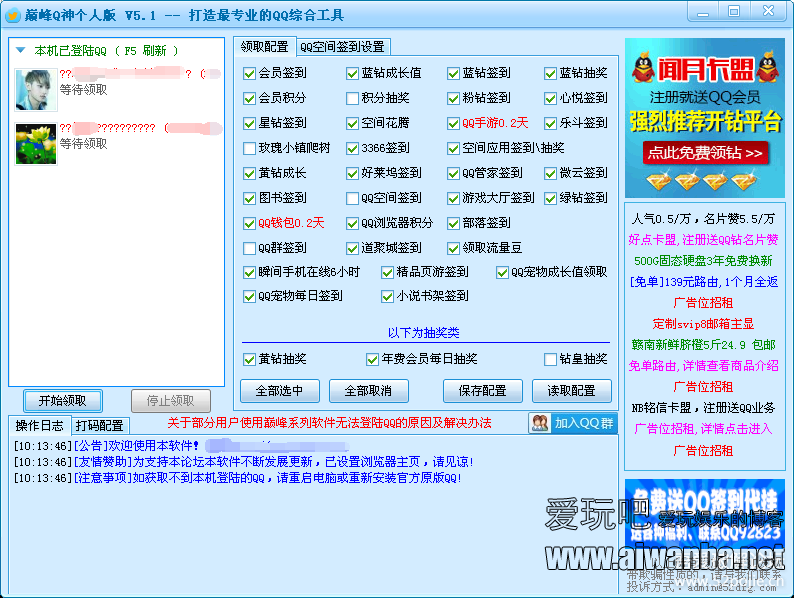
Task: Uncheck 会员签到 checkbox
Action: (x=249, y=73)
